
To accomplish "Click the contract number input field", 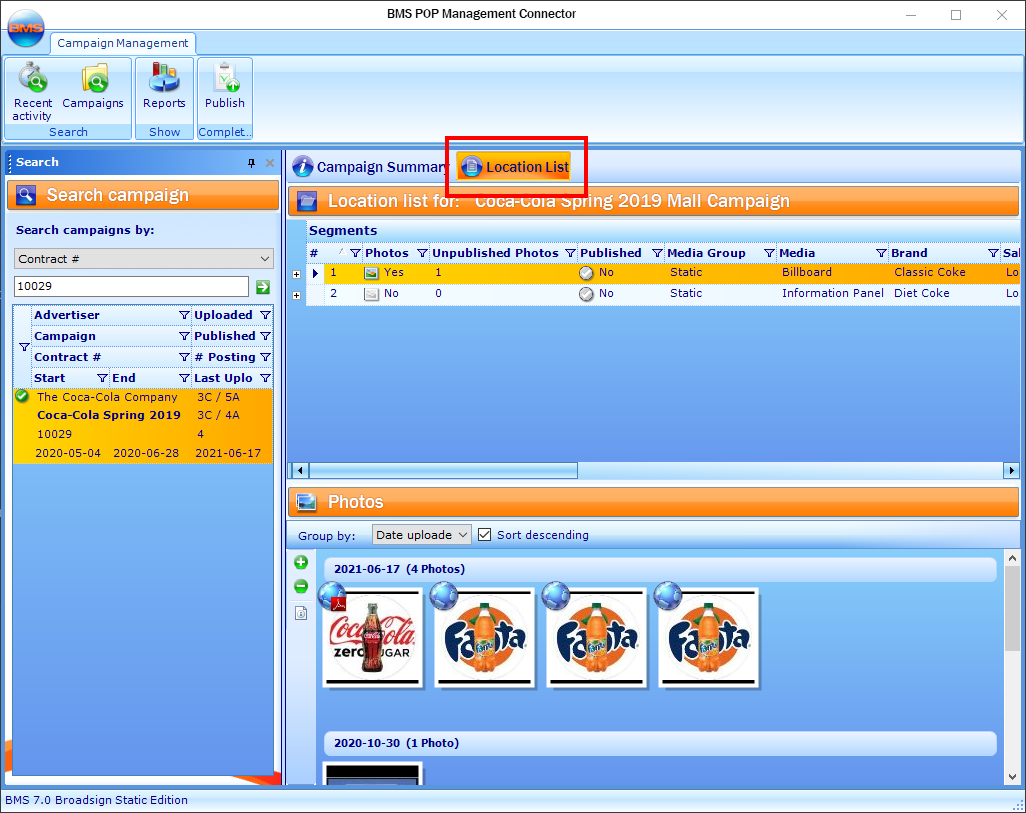I will [132, 287].
